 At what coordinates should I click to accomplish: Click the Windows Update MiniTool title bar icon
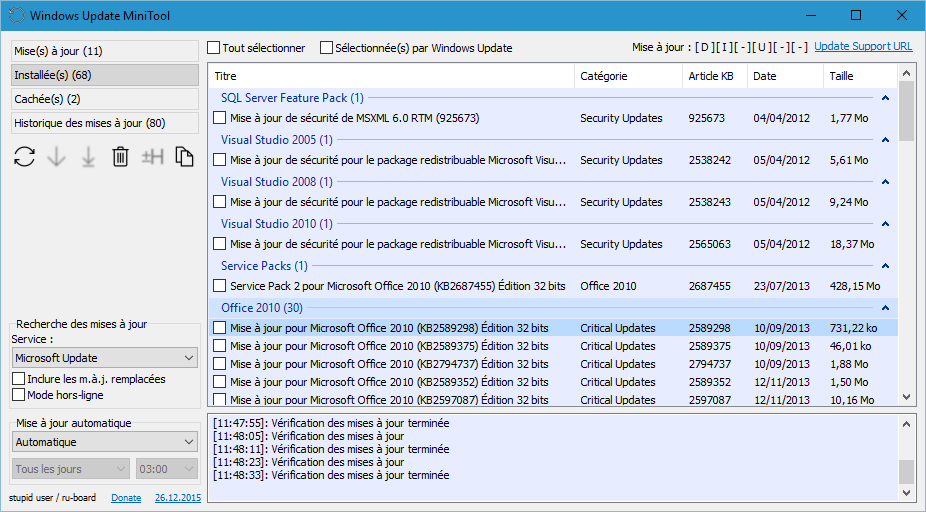pos(17,15)
